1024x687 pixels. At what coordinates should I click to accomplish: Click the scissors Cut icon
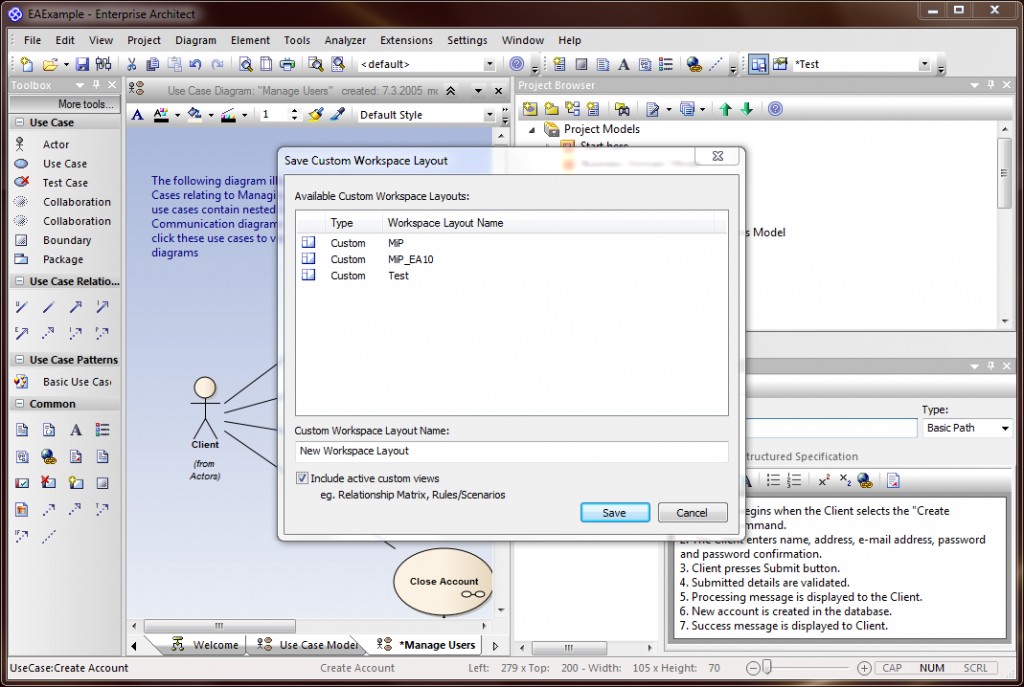pyautogui.click(x=131, y=64)
